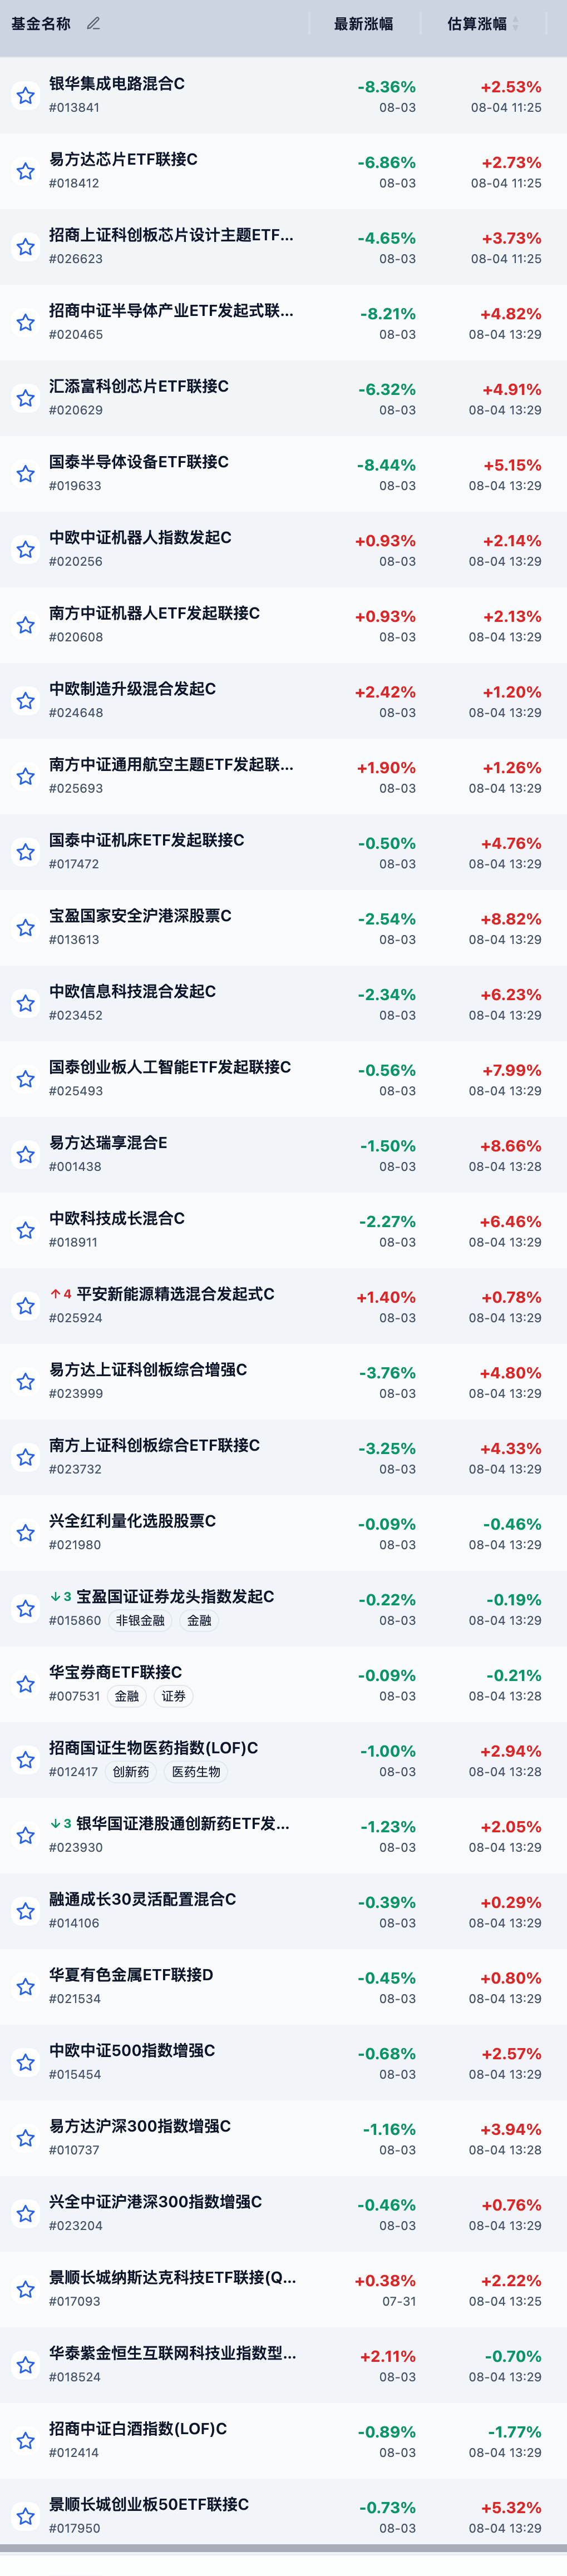Star the 易方达瑞享混合E fund
This screenshot has height=2576, width=567.
point(26,1155)
